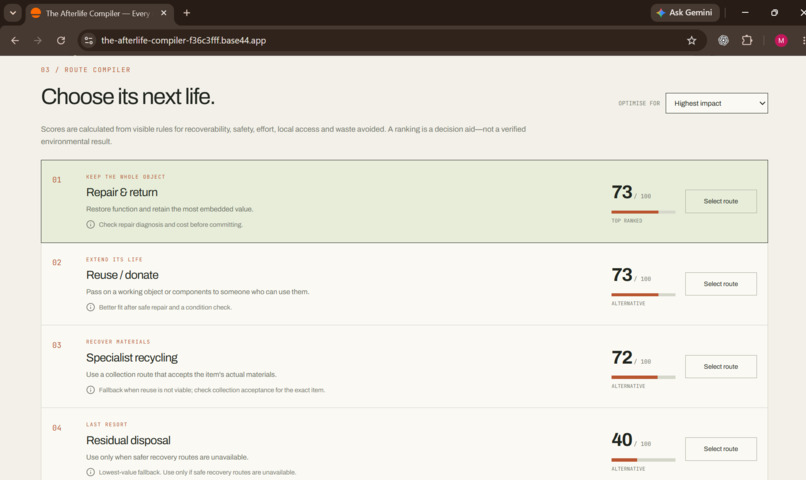
Task: Click the Ask Gemini button
Action: pos(686,13)
